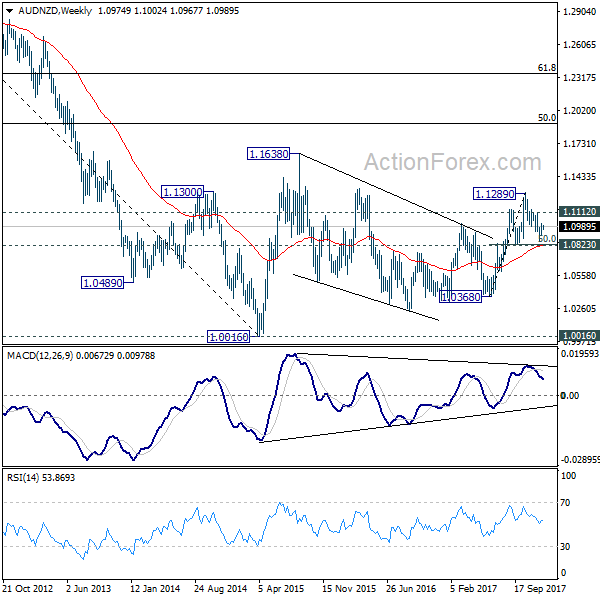
Task: Click the RSI 30 level marker
Action: pos(565,546)
